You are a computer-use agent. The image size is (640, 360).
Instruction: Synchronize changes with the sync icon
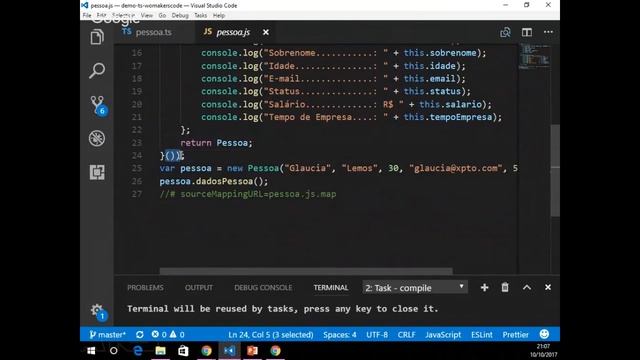tap(140, 335)
